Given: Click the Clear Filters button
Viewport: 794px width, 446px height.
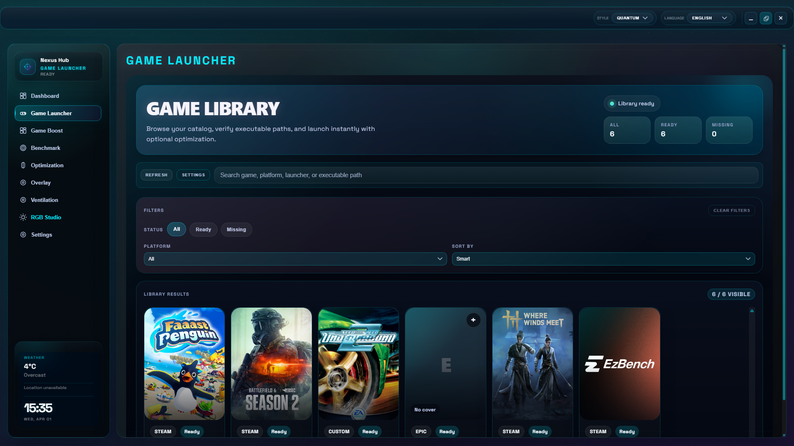Looking at the screenshot, I should tap(731, 210).
